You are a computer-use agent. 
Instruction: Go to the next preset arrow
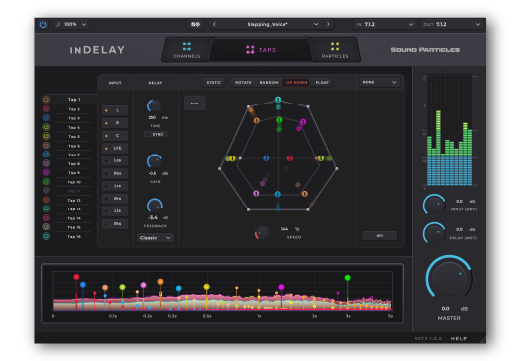(x=328, y=24)
